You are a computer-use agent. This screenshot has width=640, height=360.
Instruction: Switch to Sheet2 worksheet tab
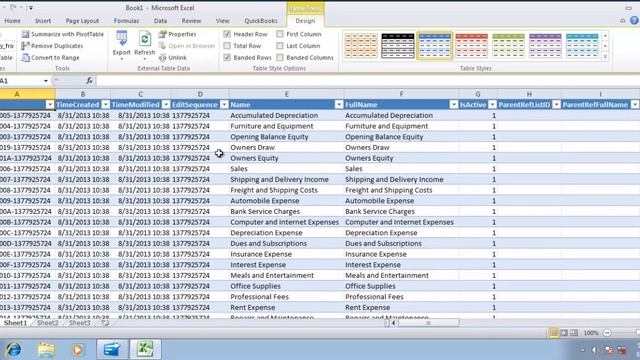point(47,323)
